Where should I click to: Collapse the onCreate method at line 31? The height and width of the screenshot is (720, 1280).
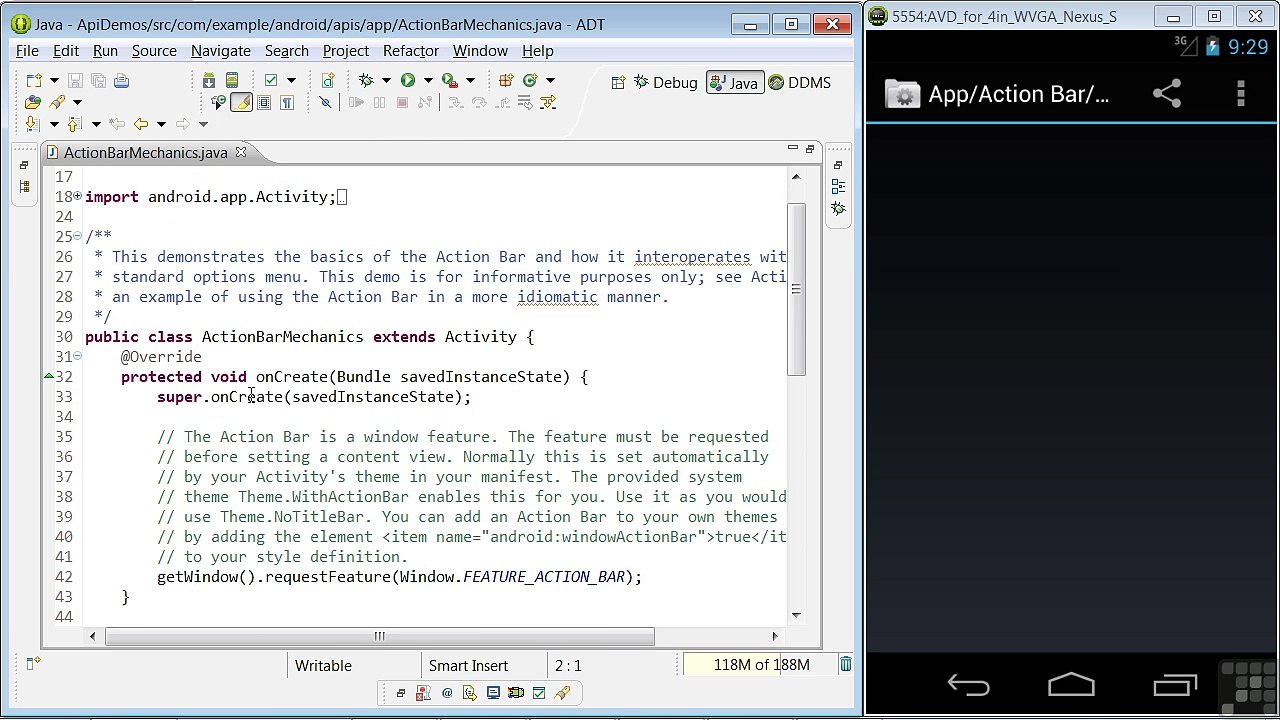click(77, 357)
